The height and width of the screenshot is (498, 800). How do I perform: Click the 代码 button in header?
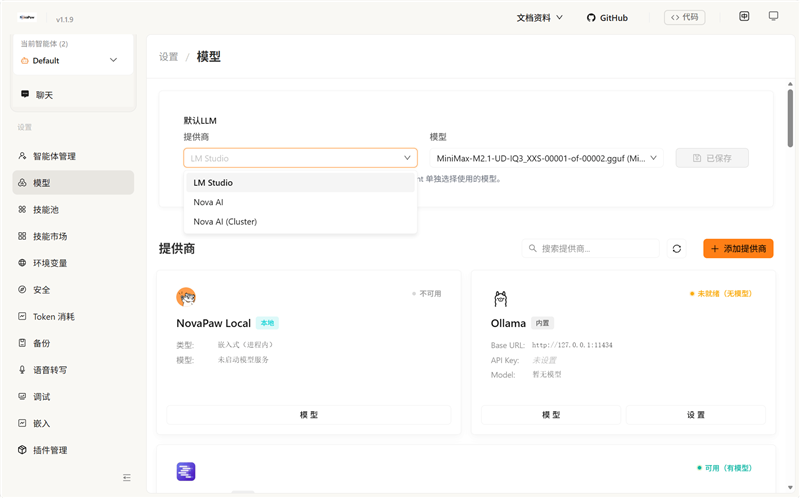(685, 17)
